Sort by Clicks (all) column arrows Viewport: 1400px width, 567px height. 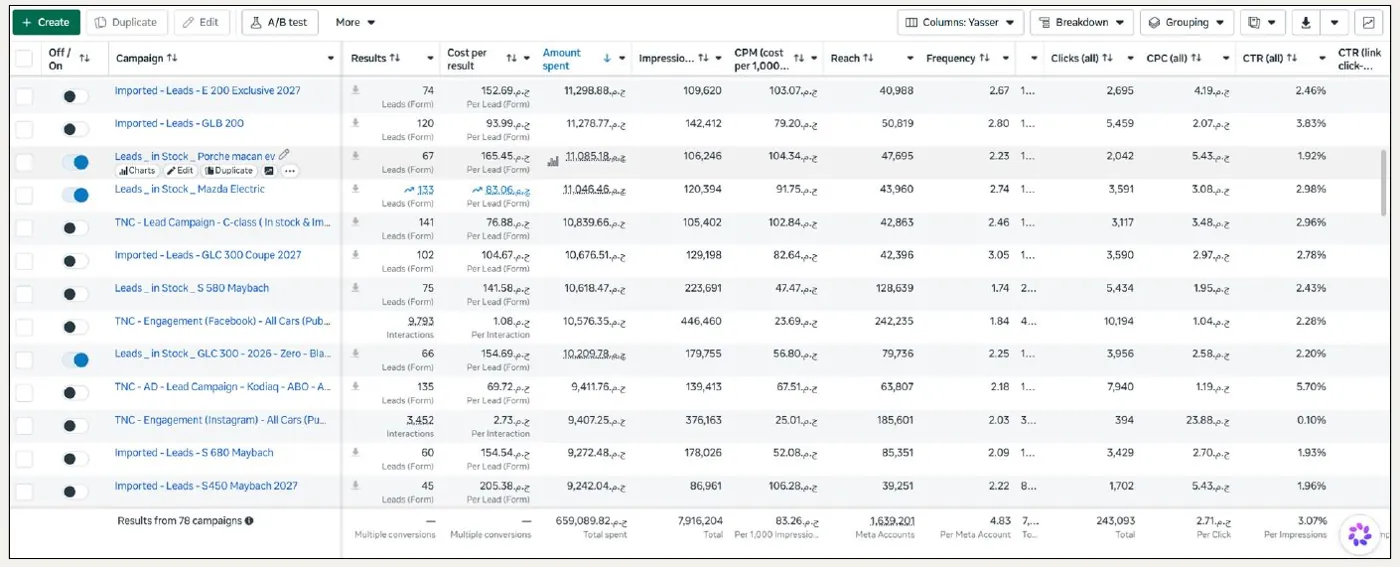(x=1107, y=58)
